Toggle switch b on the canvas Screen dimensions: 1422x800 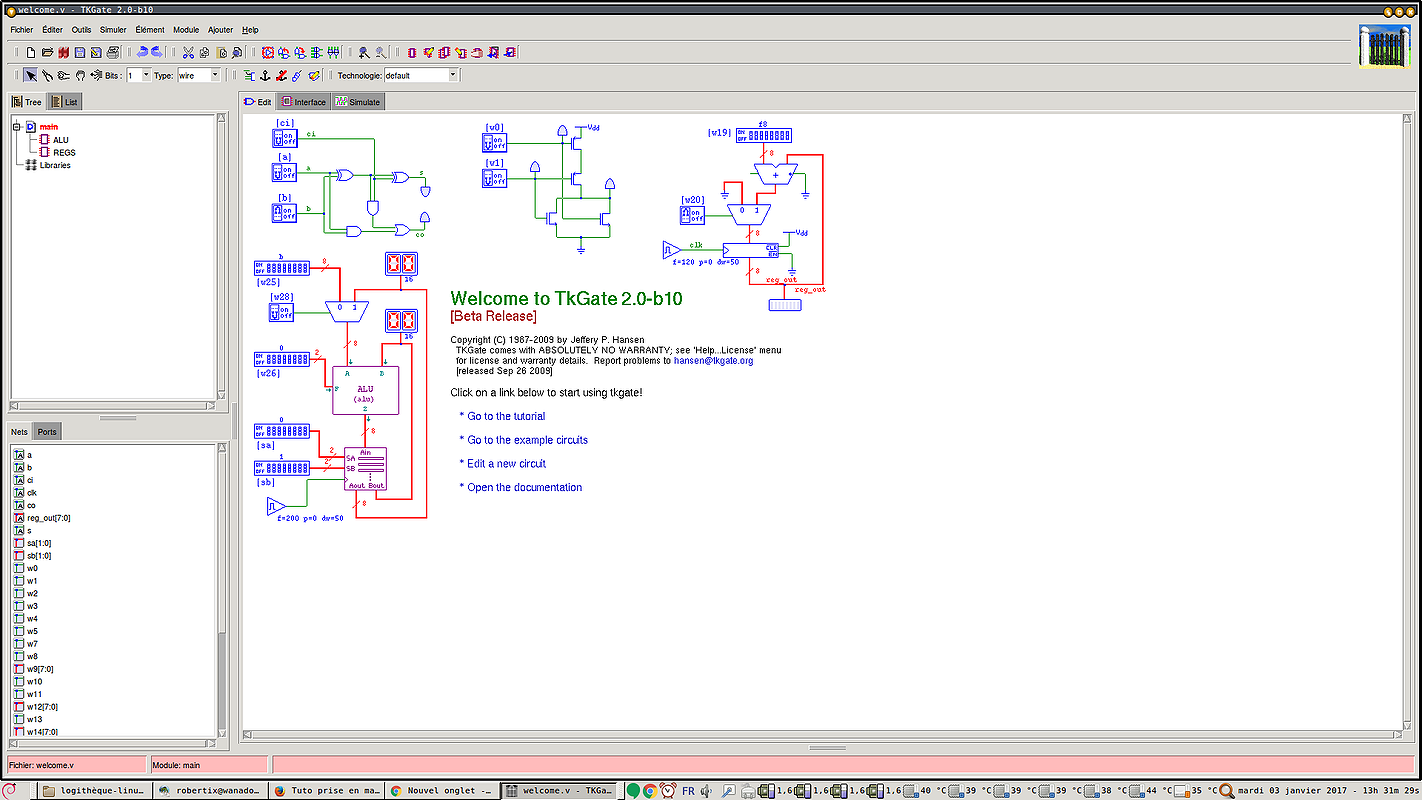coord(285,212)
